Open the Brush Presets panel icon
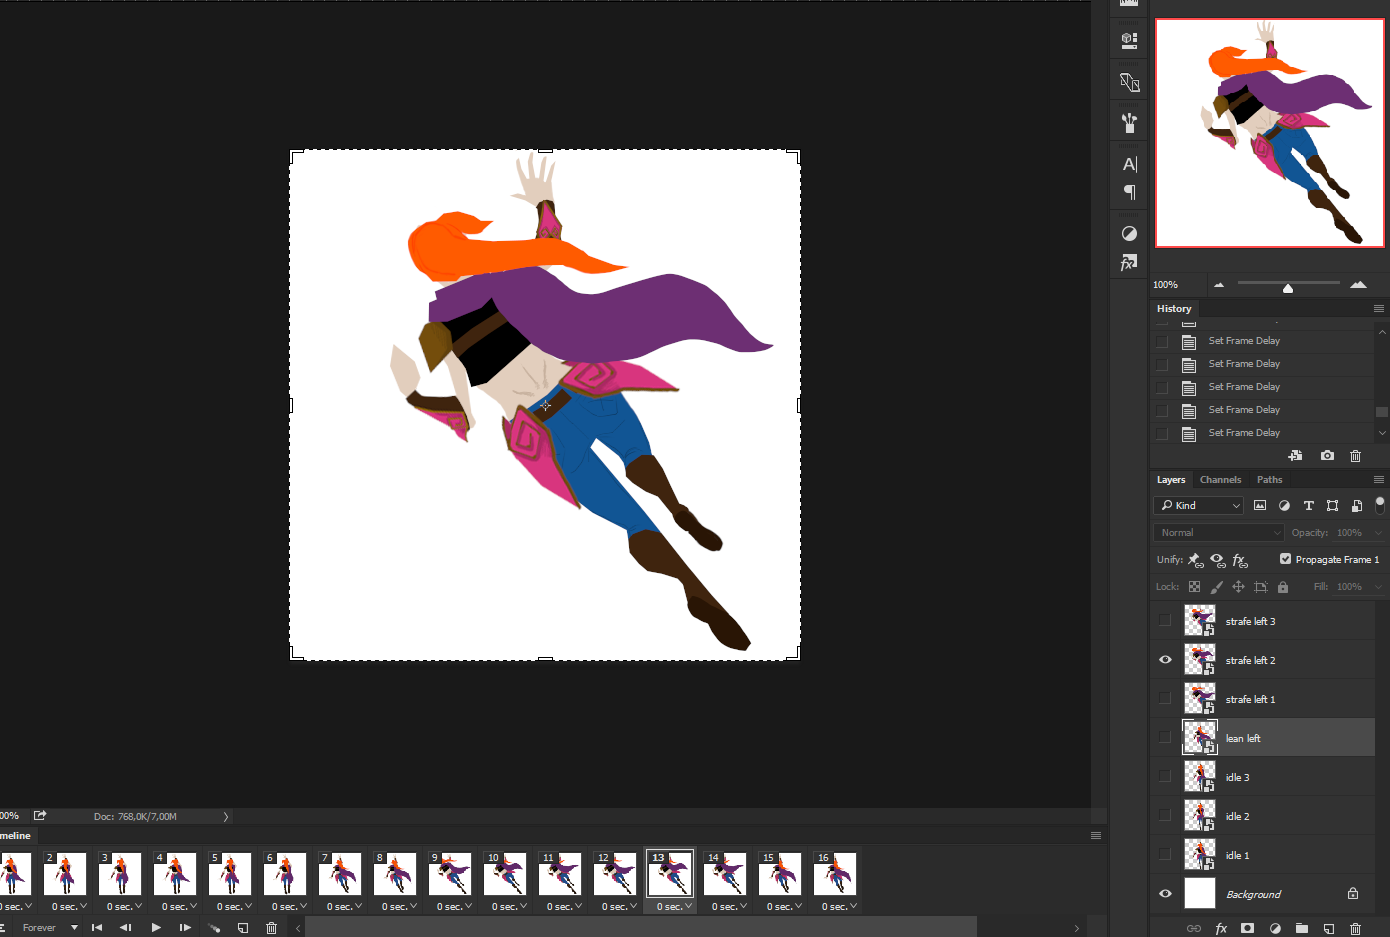This screenshot has height=937, width=1390. (1129, 123)
